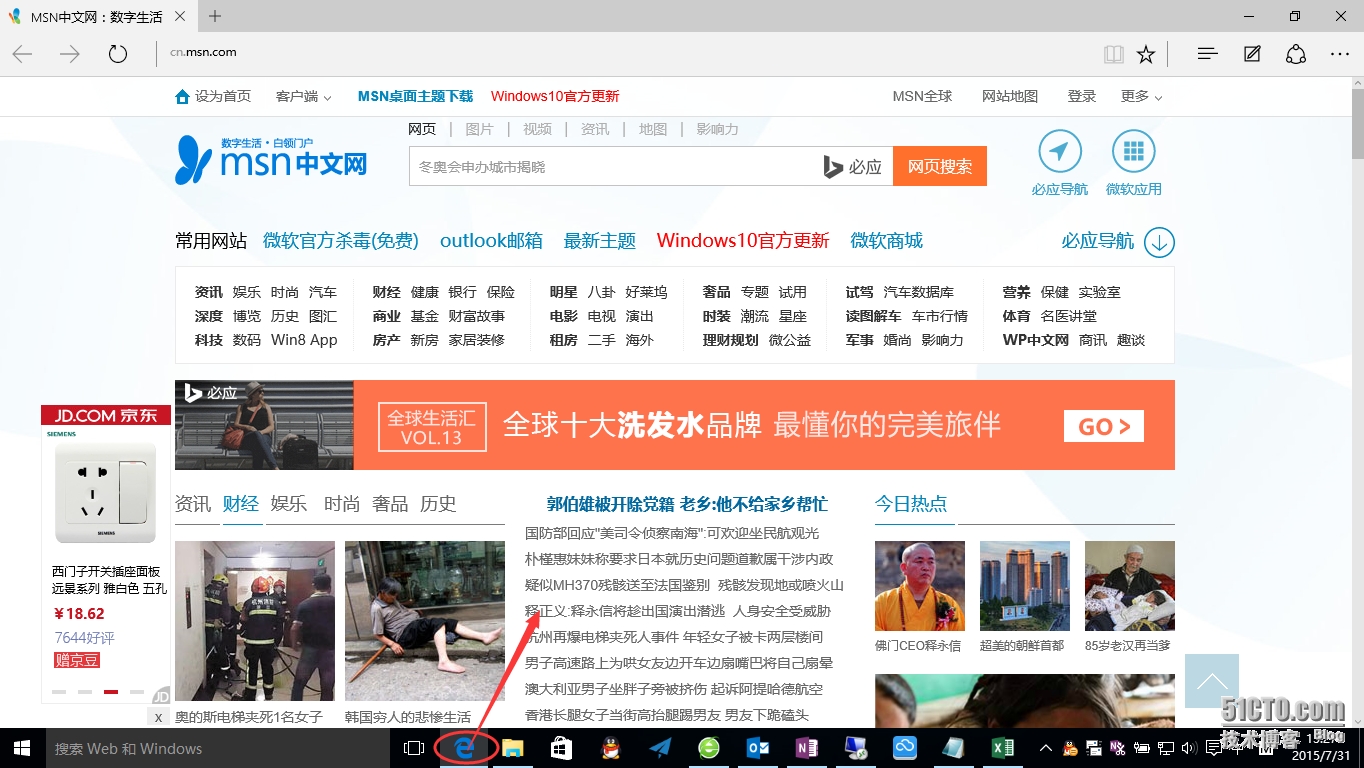Click 设为首页 link
This screenshot has width=1364, height=768.
point(213,96)
